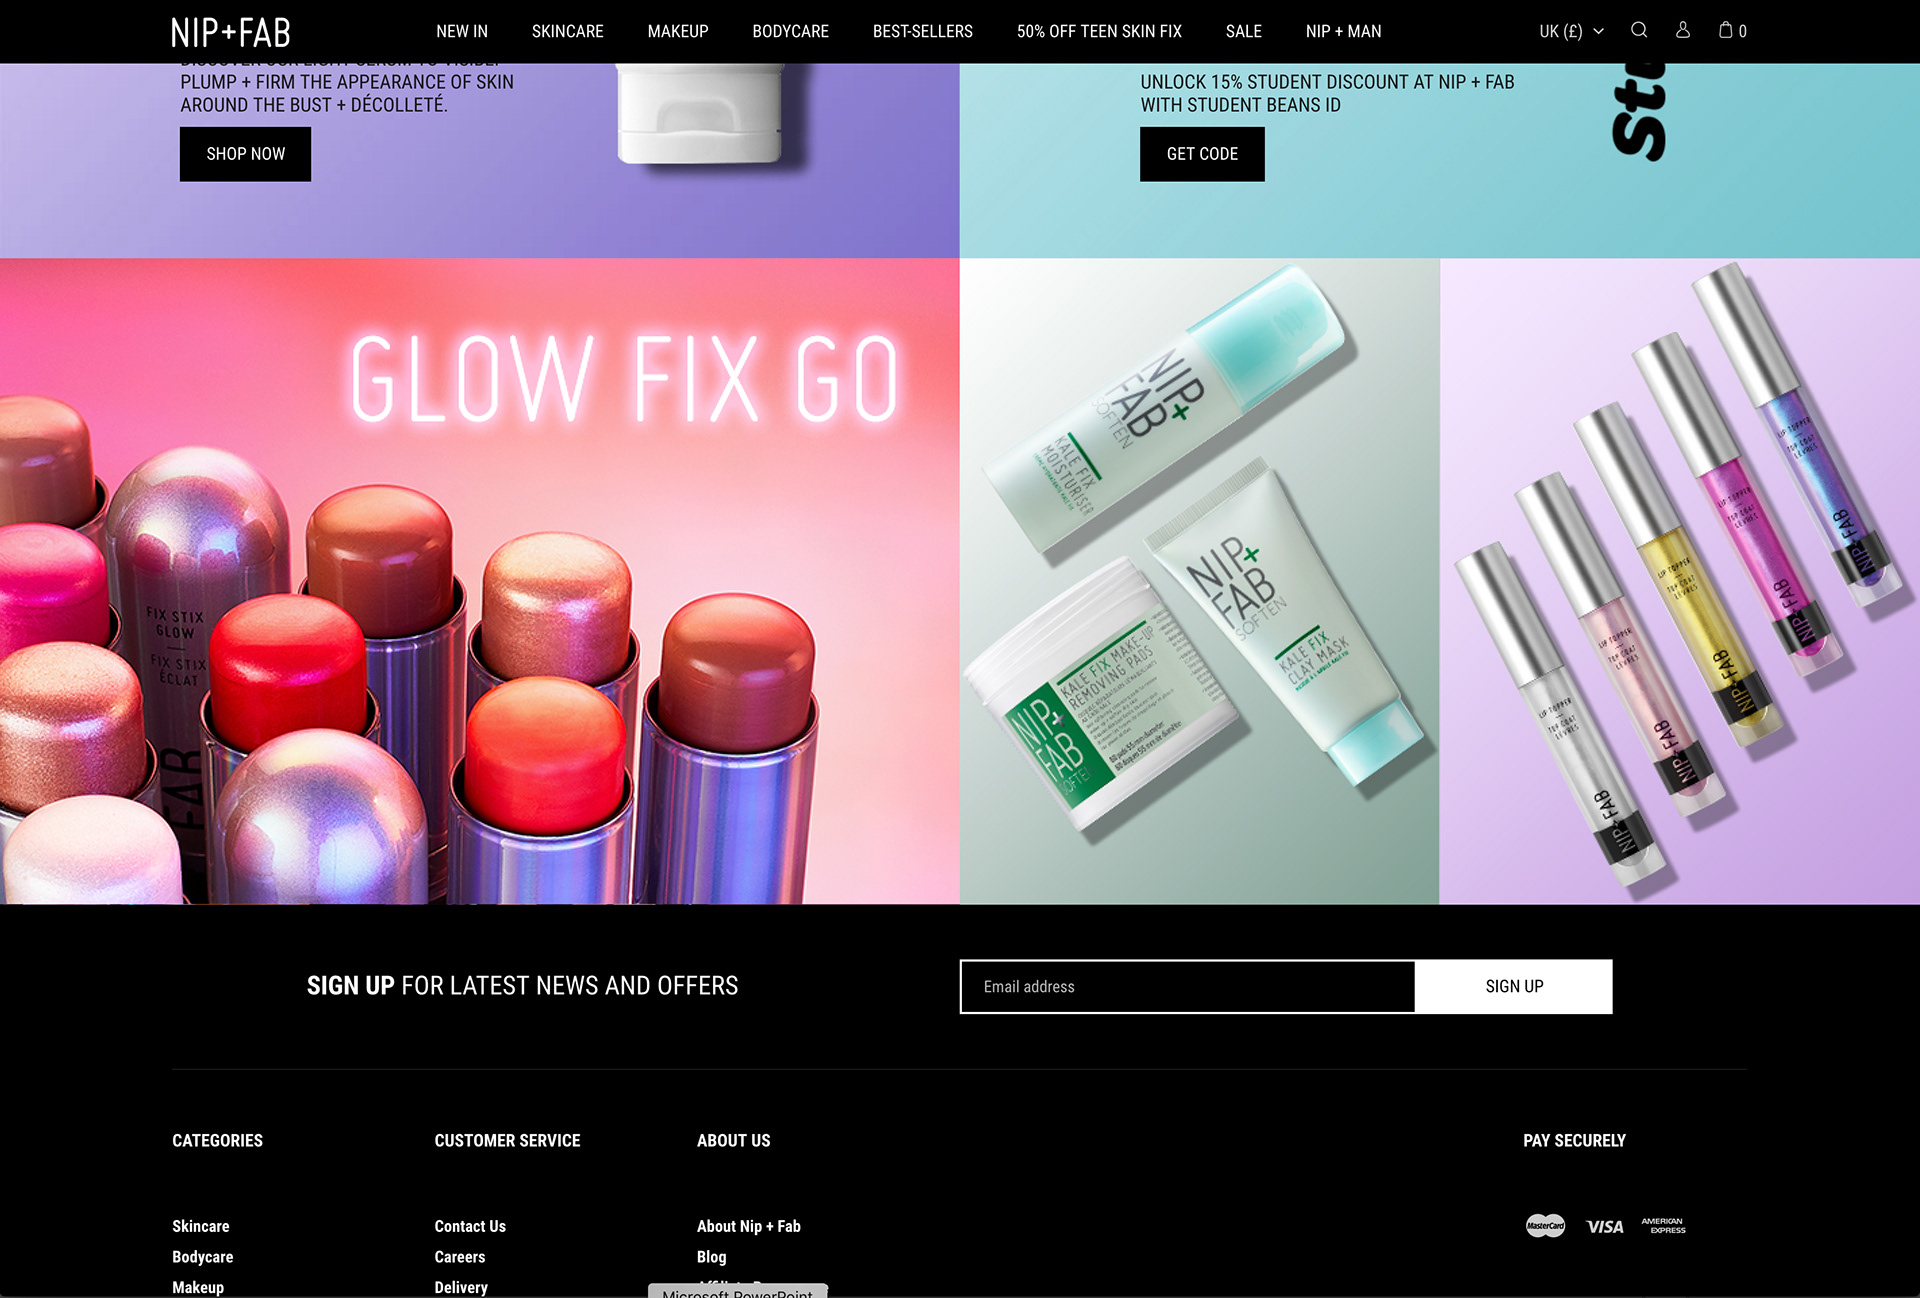Viewport: 1920px width, 1298px height.
Task: Open the GLOW FIX GO banner
Action: tap(480, 581)
